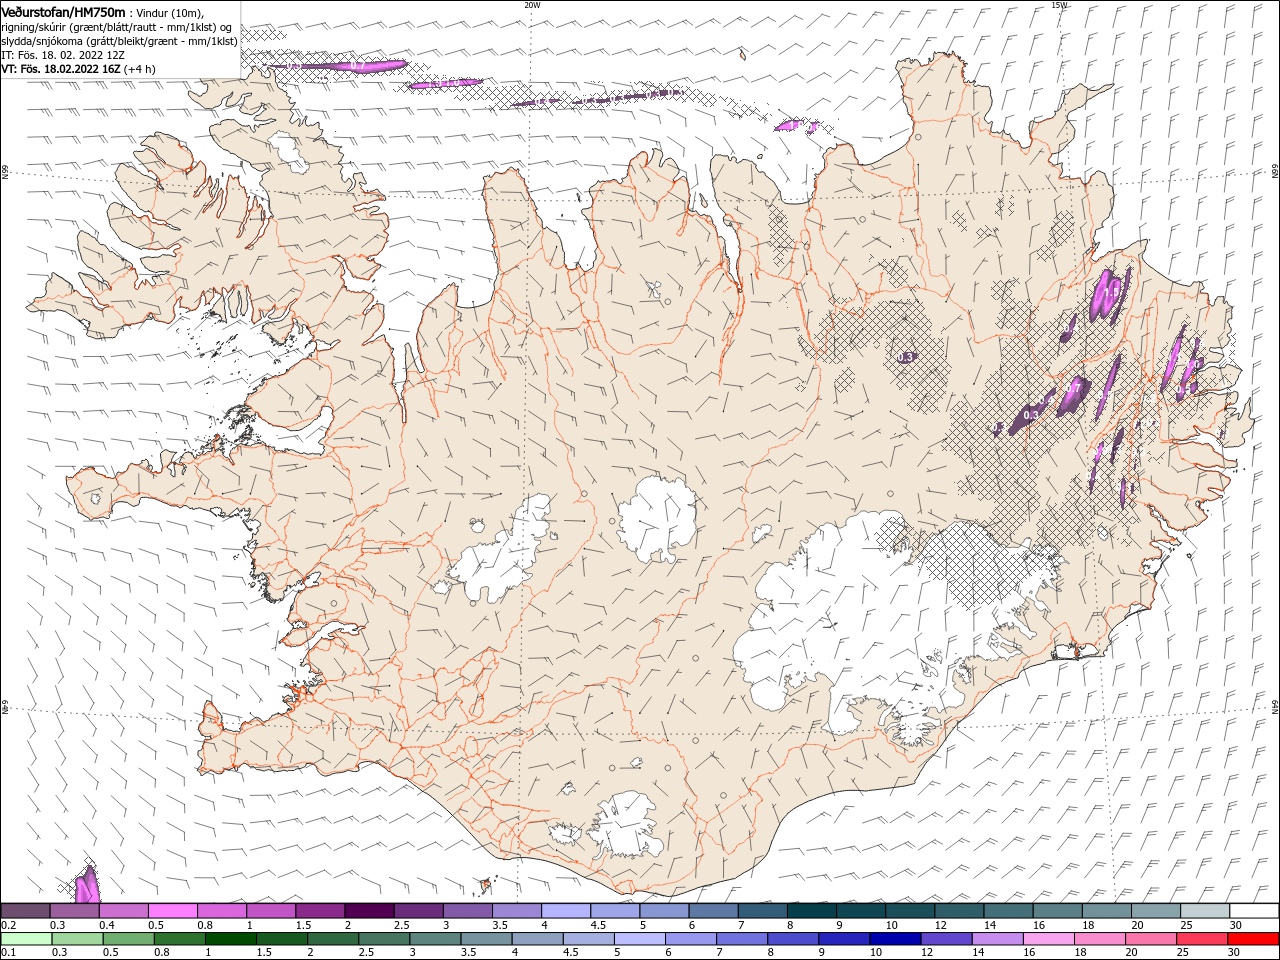Pick the grey-purple 0.2 swatch in the snow legend

pyautogui.click(x=25, y=911)
